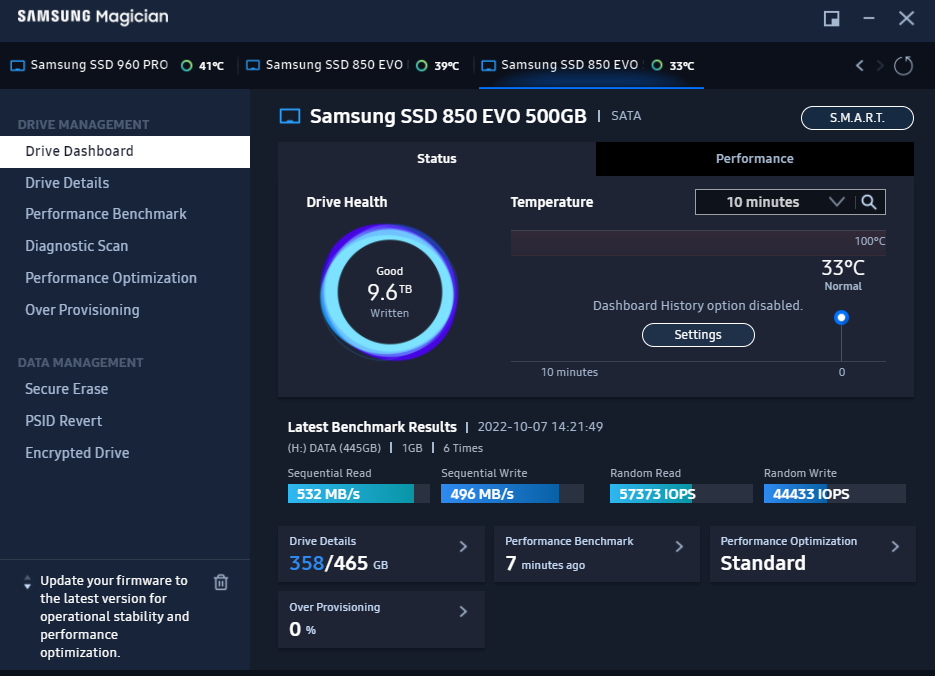Click the '7 minutes ago' benchmark text
Viewport: 935px width, 676px height.
coord(545,563)
